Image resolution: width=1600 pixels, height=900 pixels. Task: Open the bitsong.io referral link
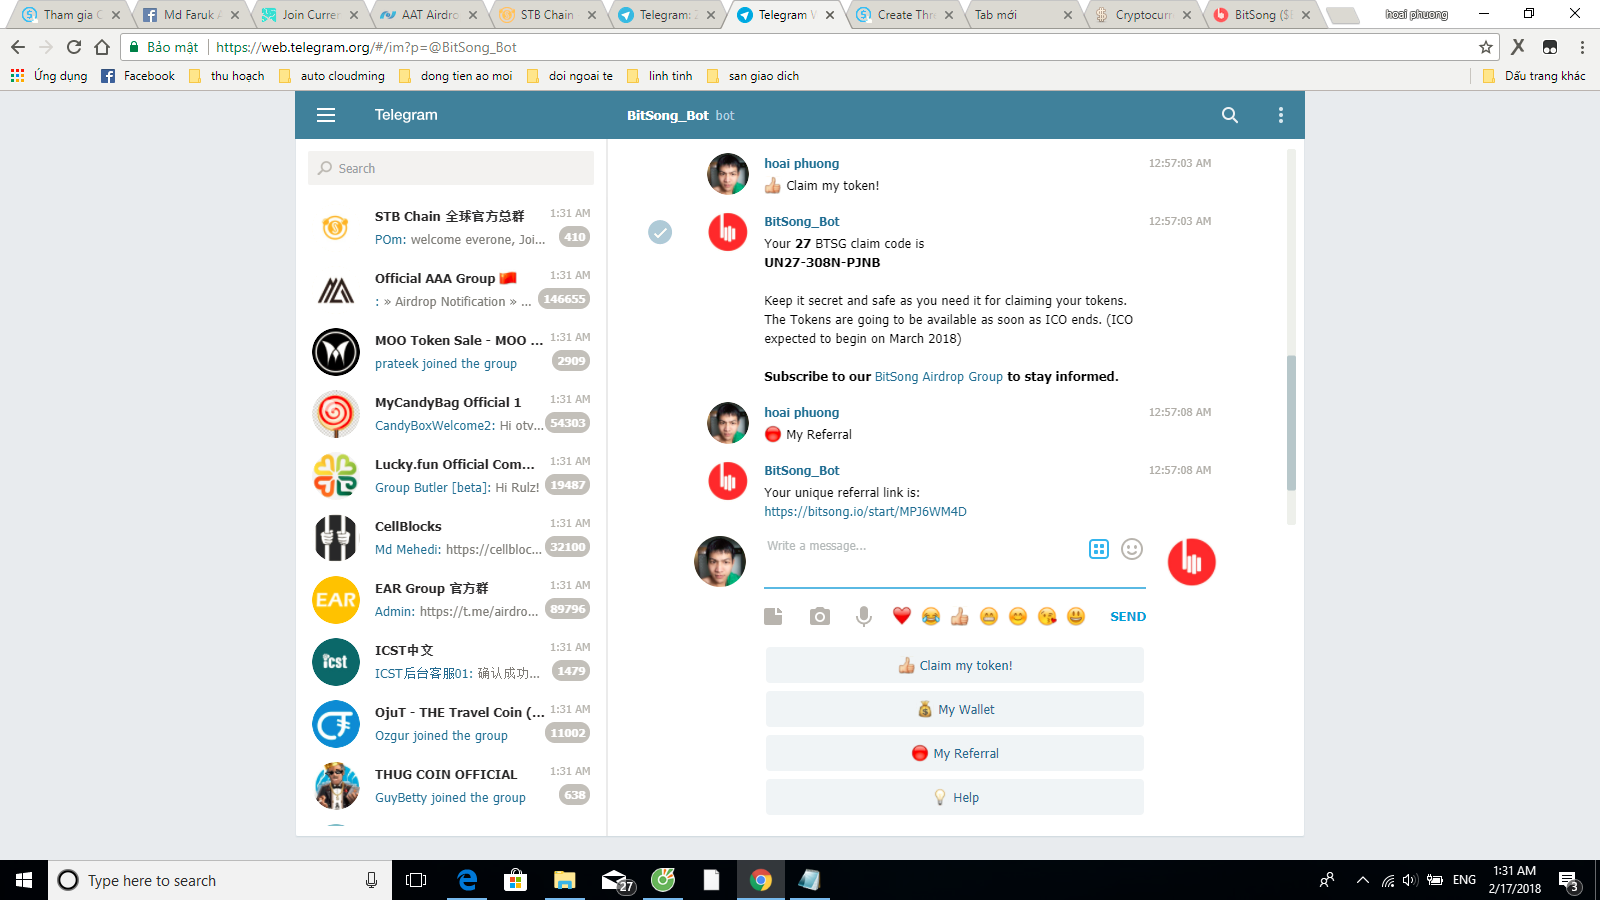[865, 512]
